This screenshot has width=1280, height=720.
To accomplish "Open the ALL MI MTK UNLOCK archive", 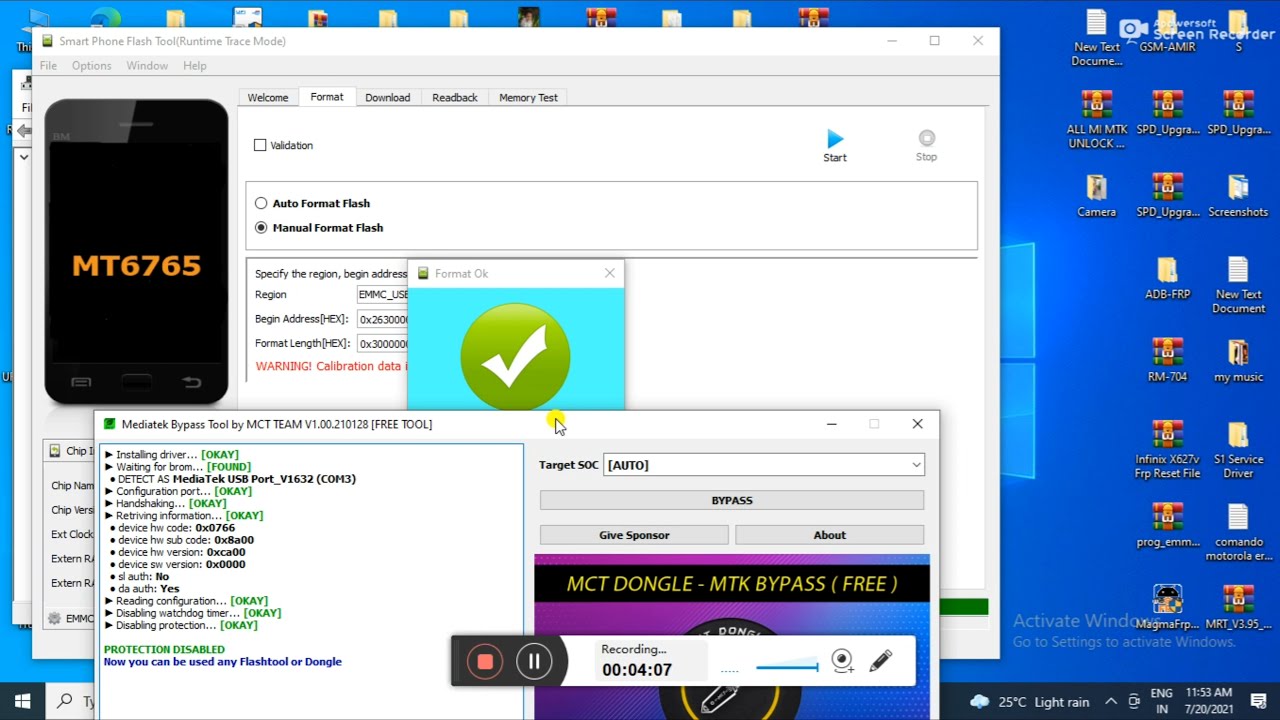I will (1097, 120).
